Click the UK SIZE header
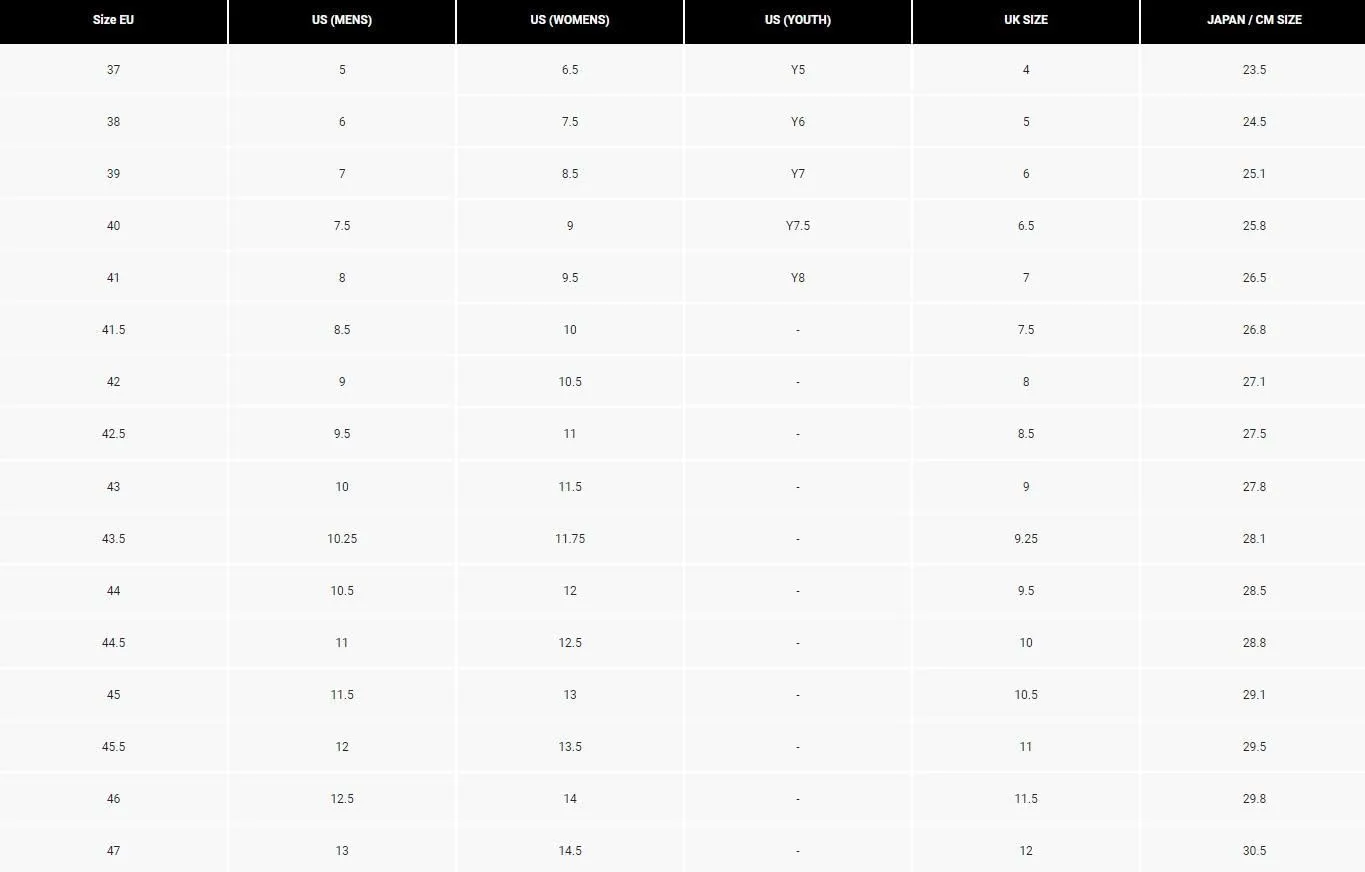This screenshot has height=872, width=1365. [1026, 20]
